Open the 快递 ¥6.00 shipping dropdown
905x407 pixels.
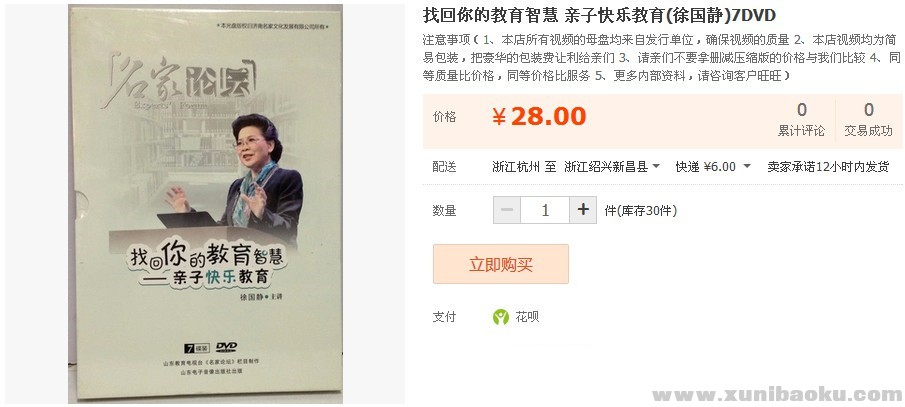pos(713,167)
